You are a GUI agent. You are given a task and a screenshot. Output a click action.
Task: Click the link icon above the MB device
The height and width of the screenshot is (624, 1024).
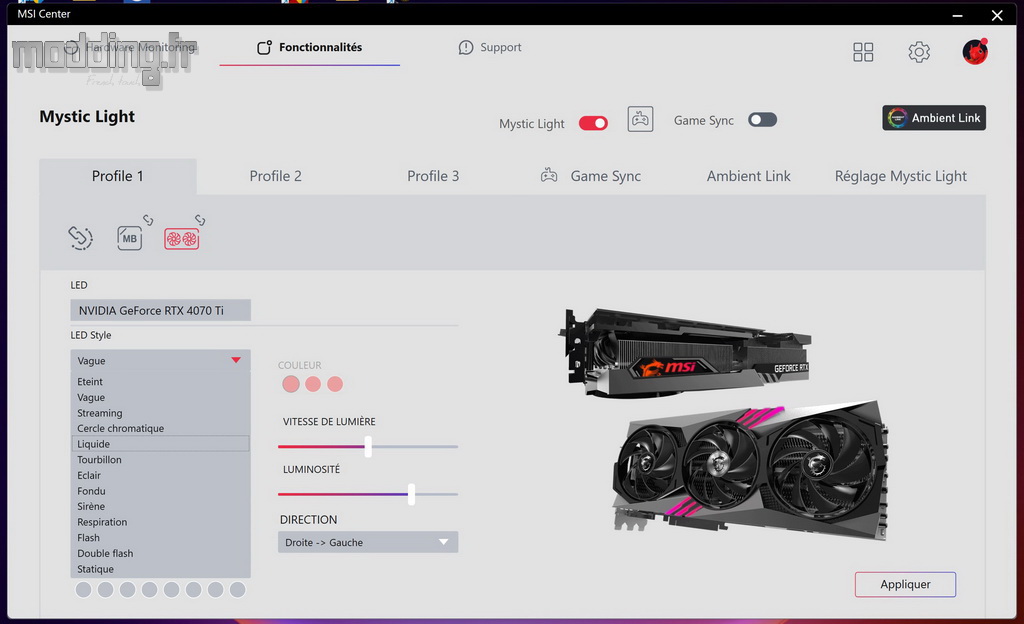point(148,221)
